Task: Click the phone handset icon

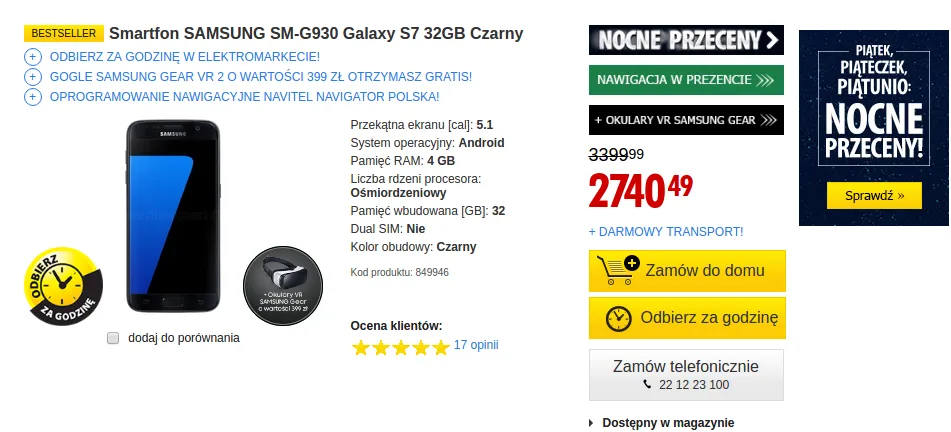Action: (647, 385)
